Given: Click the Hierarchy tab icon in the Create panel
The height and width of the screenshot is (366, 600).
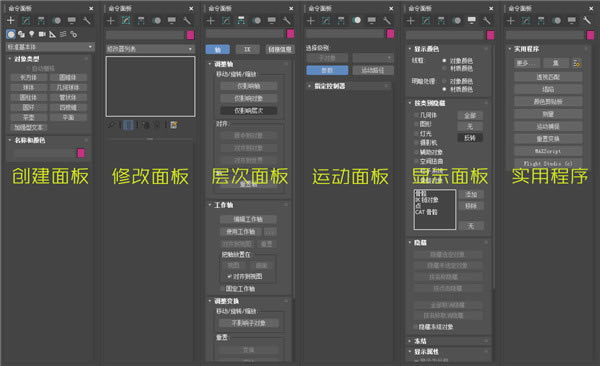Looking at the screenshot, I should (41, 21).
